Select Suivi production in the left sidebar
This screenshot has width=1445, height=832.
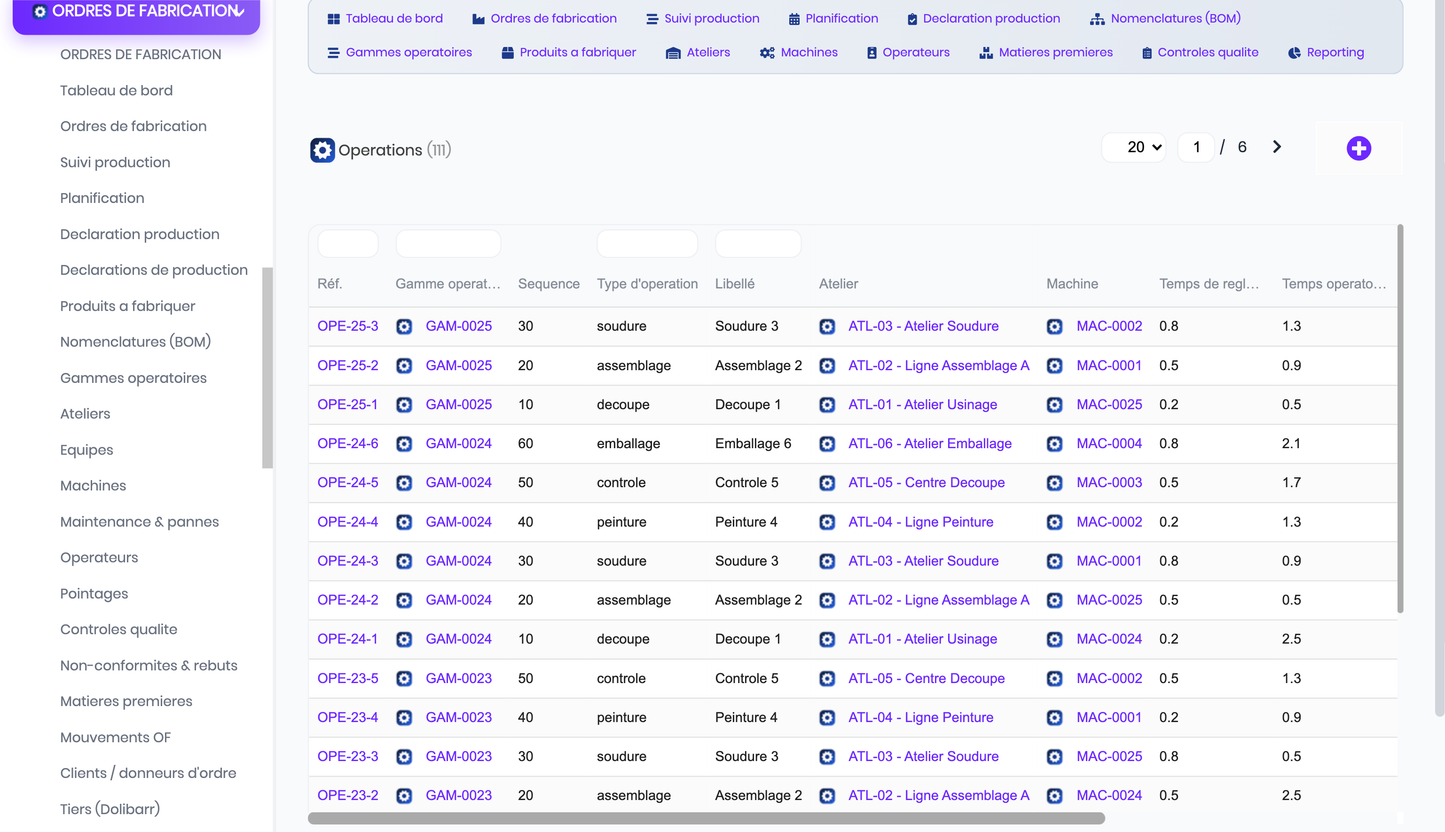(x=115, y=162)
